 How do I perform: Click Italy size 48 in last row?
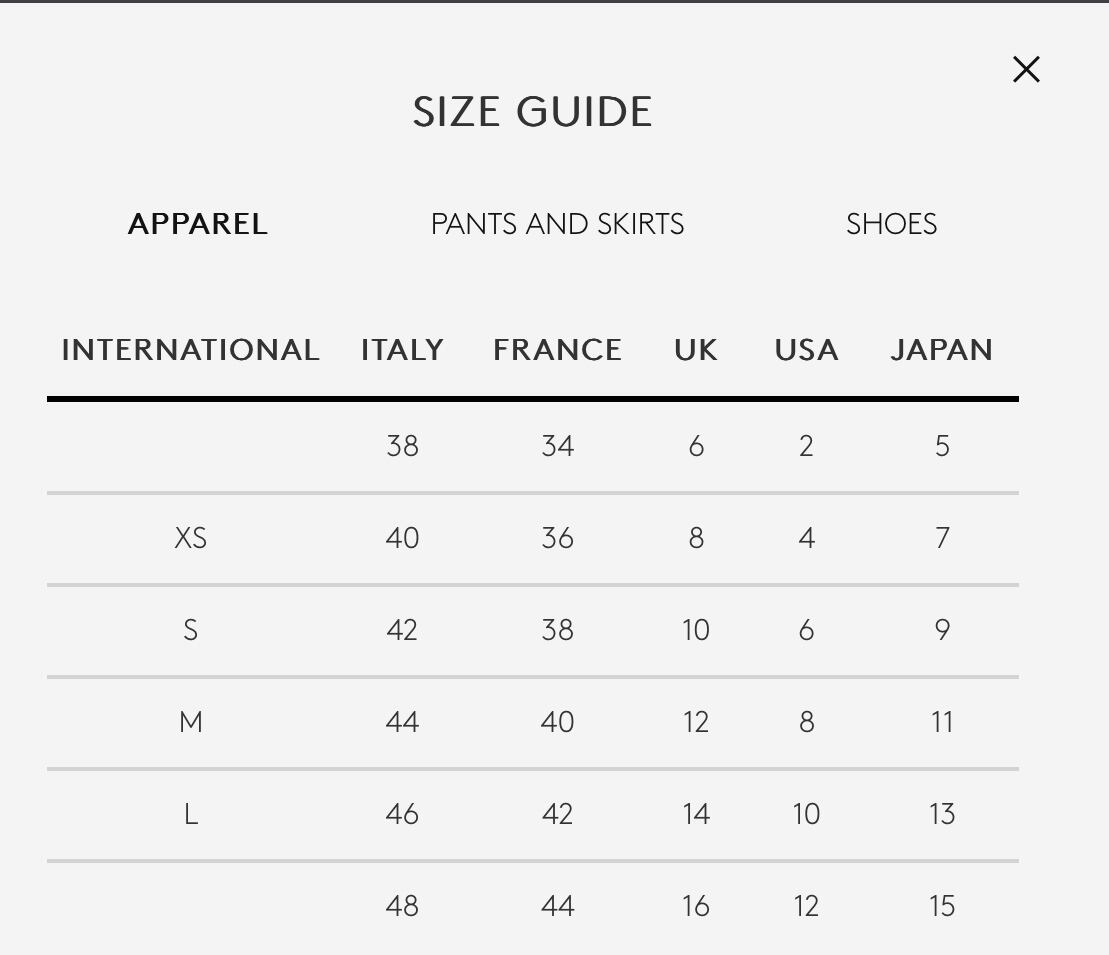(402, 906)
